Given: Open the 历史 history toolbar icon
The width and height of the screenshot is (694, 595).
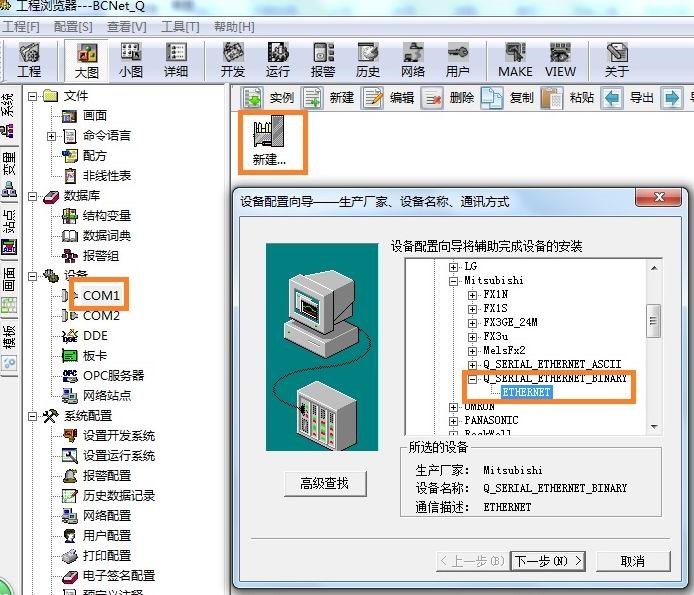Looking at the screenshot, I should point(368,60).
